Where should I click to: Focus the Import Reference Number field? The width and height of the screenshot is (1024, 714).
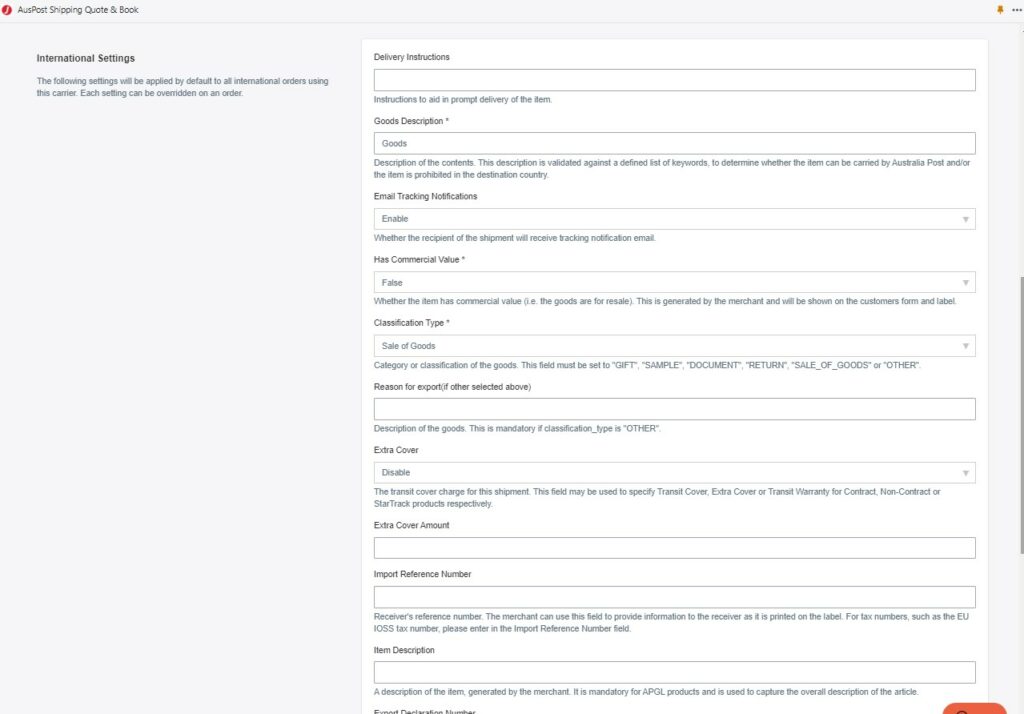(675, 596)
